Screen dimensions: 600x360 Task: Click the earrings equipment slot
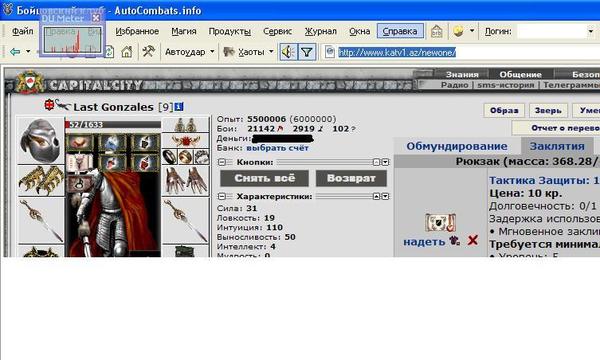coord(186,125)
